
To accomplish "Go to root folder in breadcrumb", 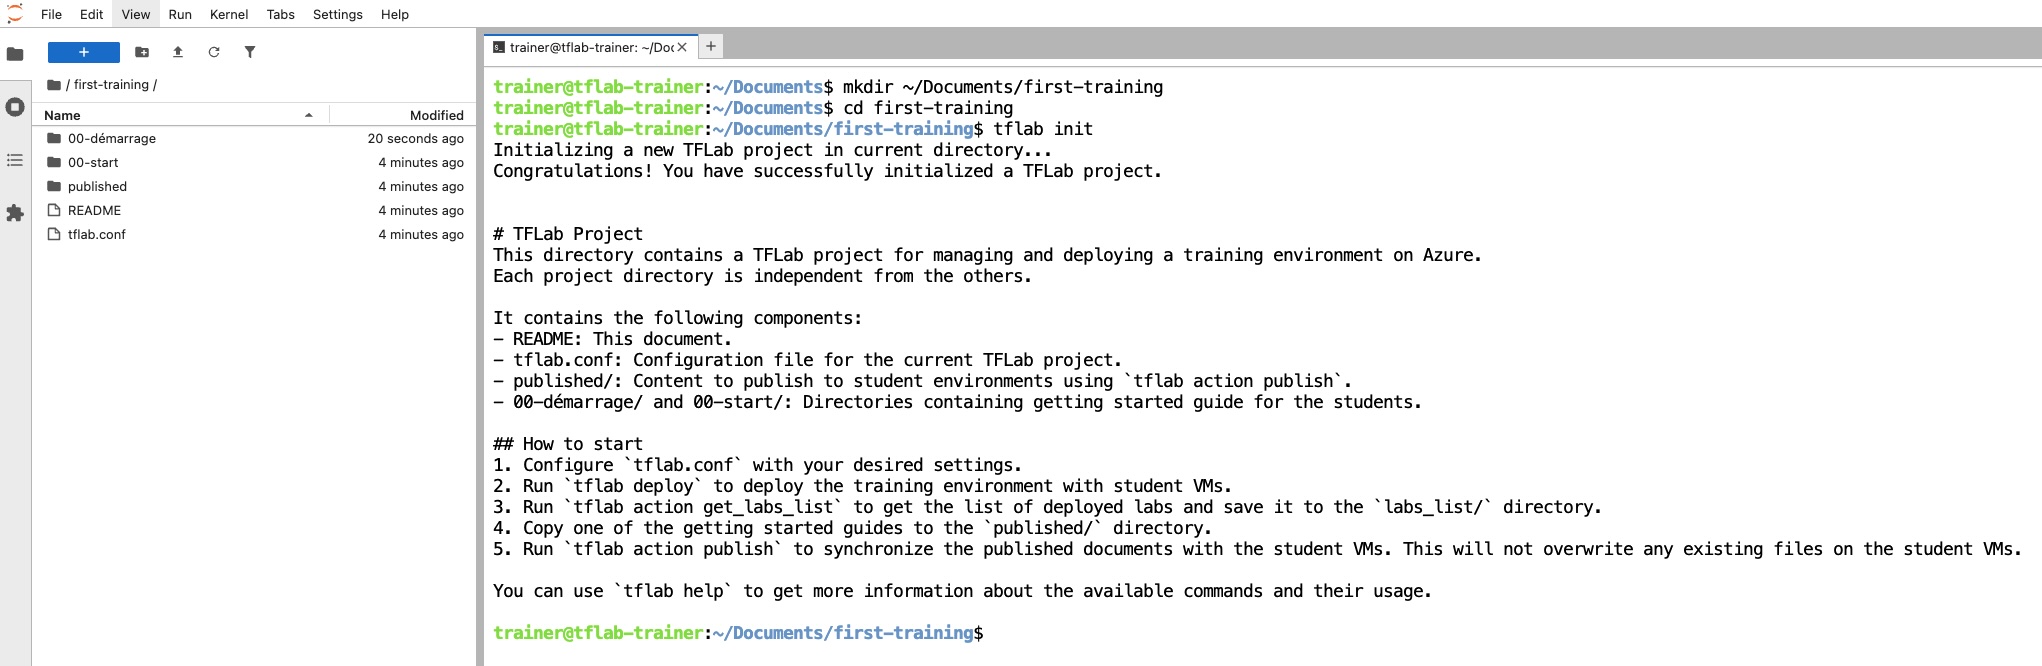I will (x=54, y=85).
